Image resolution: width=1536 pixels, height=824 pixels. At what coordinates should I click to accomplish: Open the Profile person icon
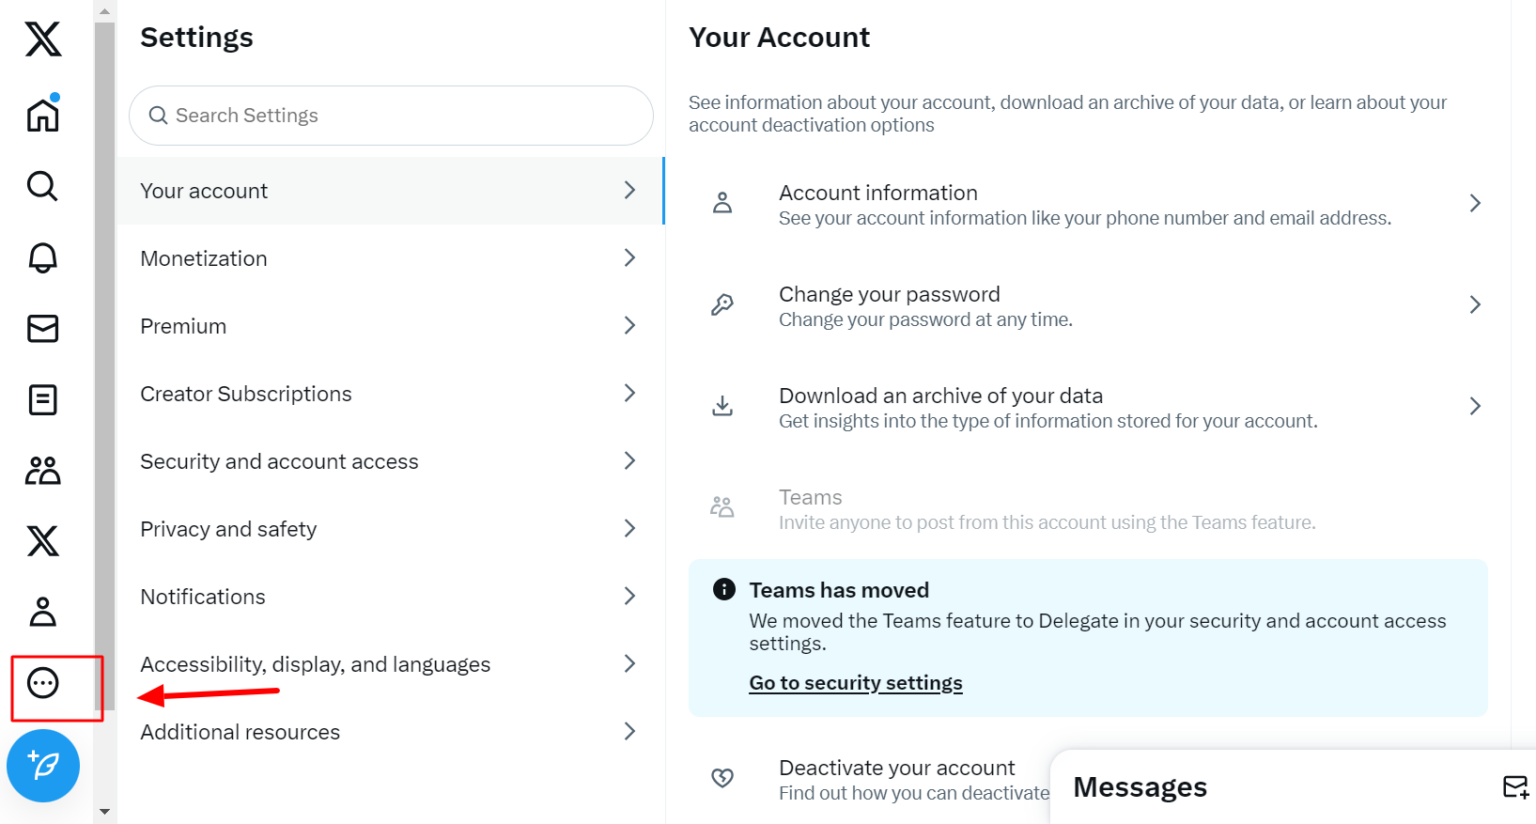coord(42,611)
